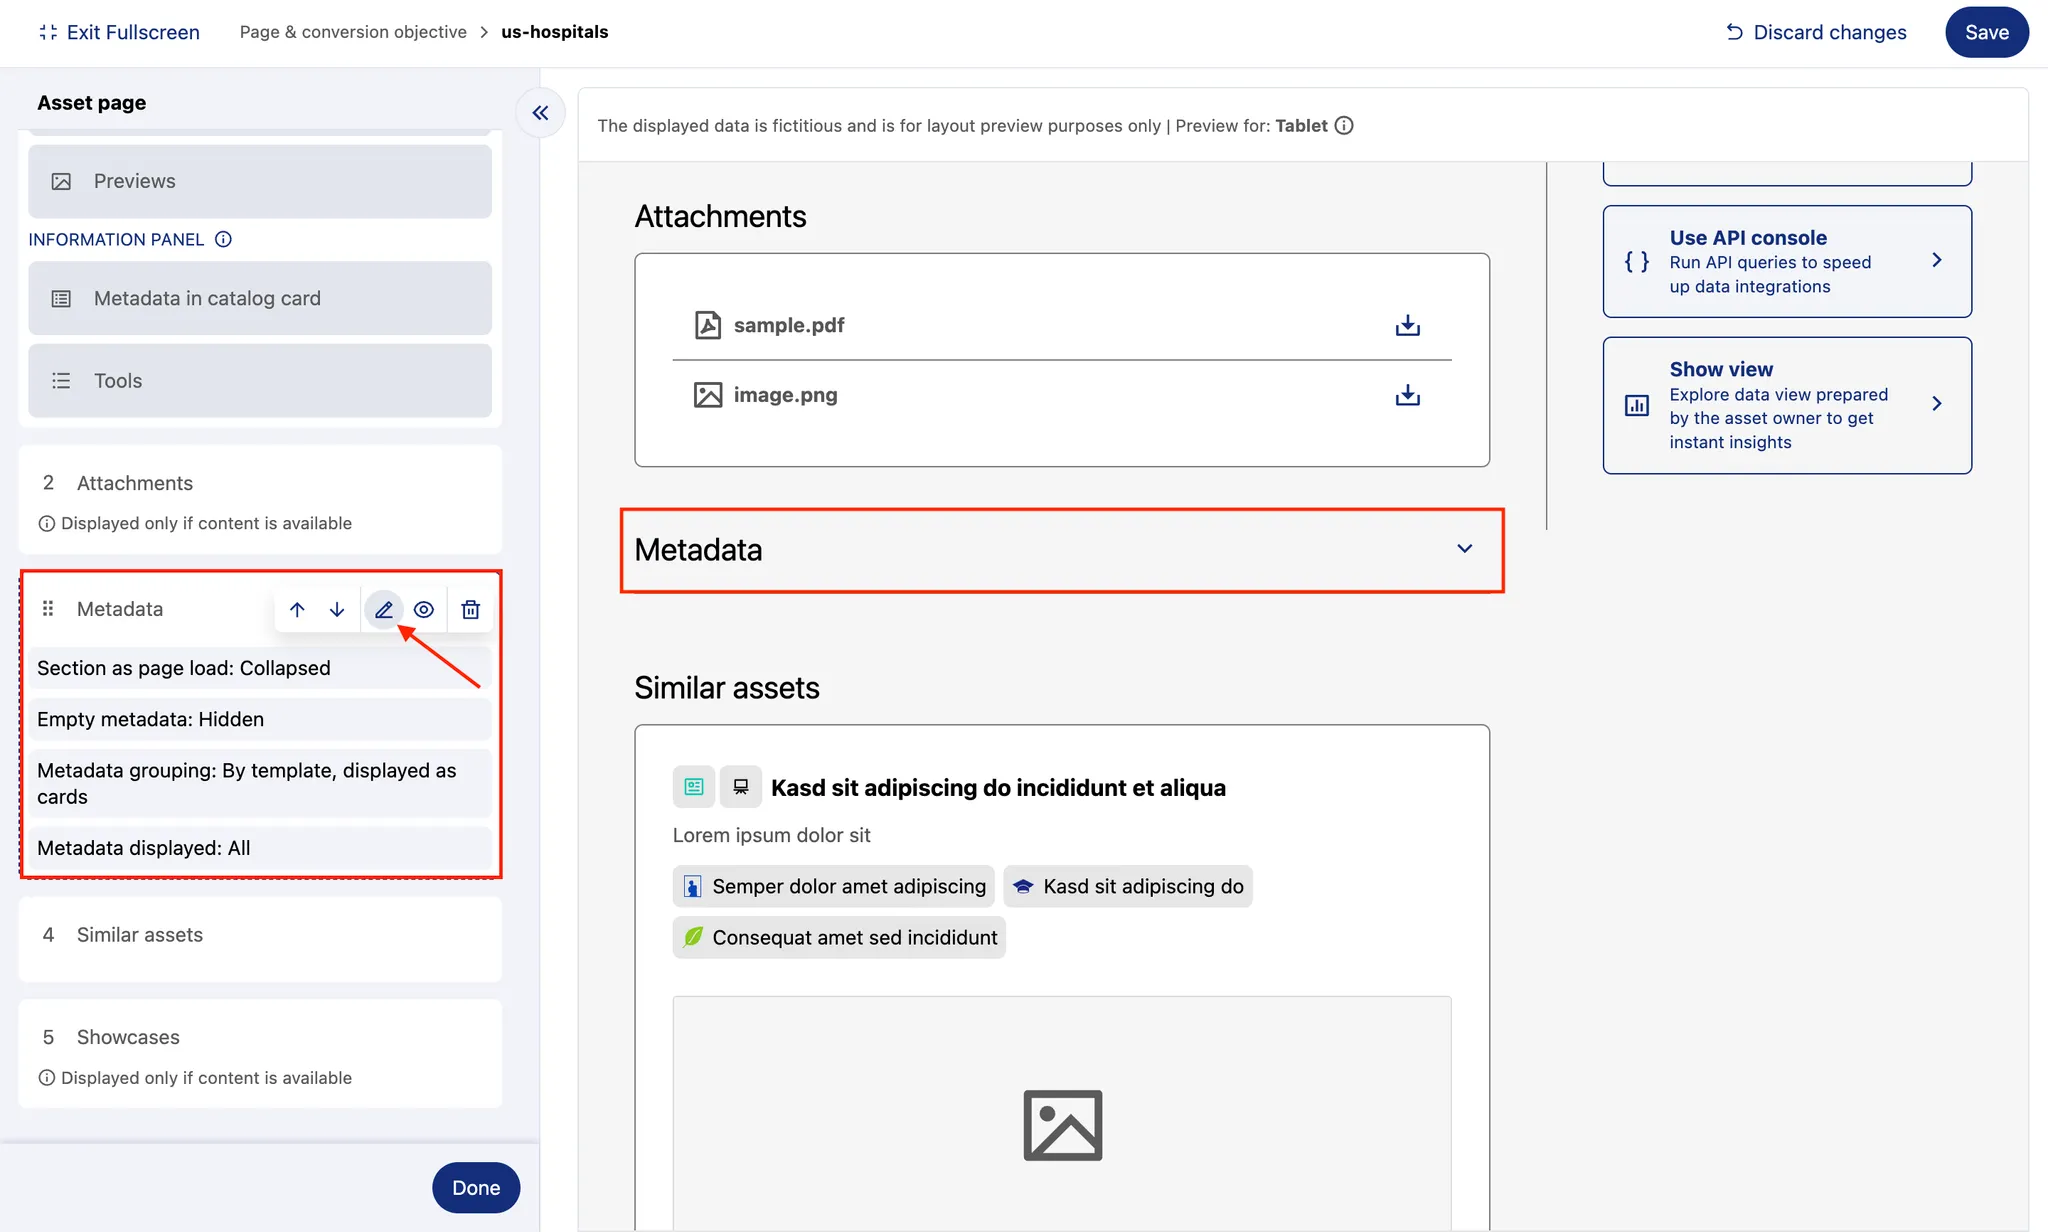
Task: Move Metadata section down with arrow
Action: point(337,609)
